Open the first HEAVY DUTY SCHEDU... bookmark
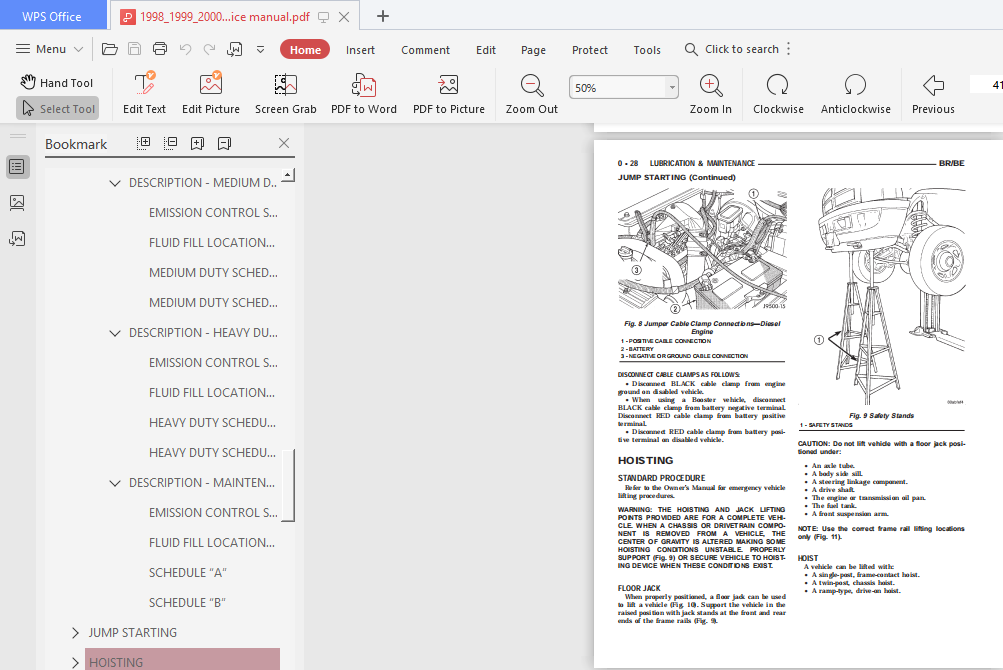Viewport: 1003px width, 670px height. pyautogui.click(x=212, y=422)
